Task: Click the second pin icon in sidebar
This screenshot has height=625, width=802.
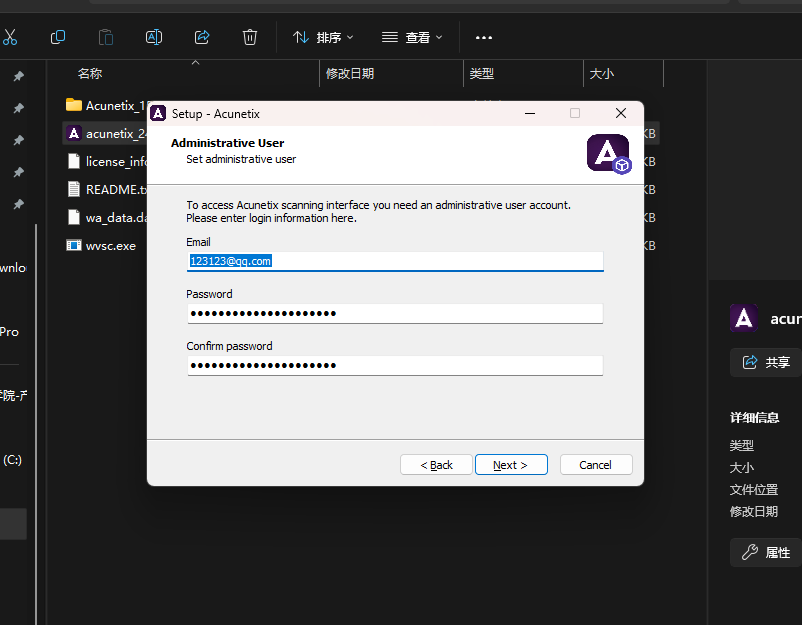Action: [x=18, y=108]
